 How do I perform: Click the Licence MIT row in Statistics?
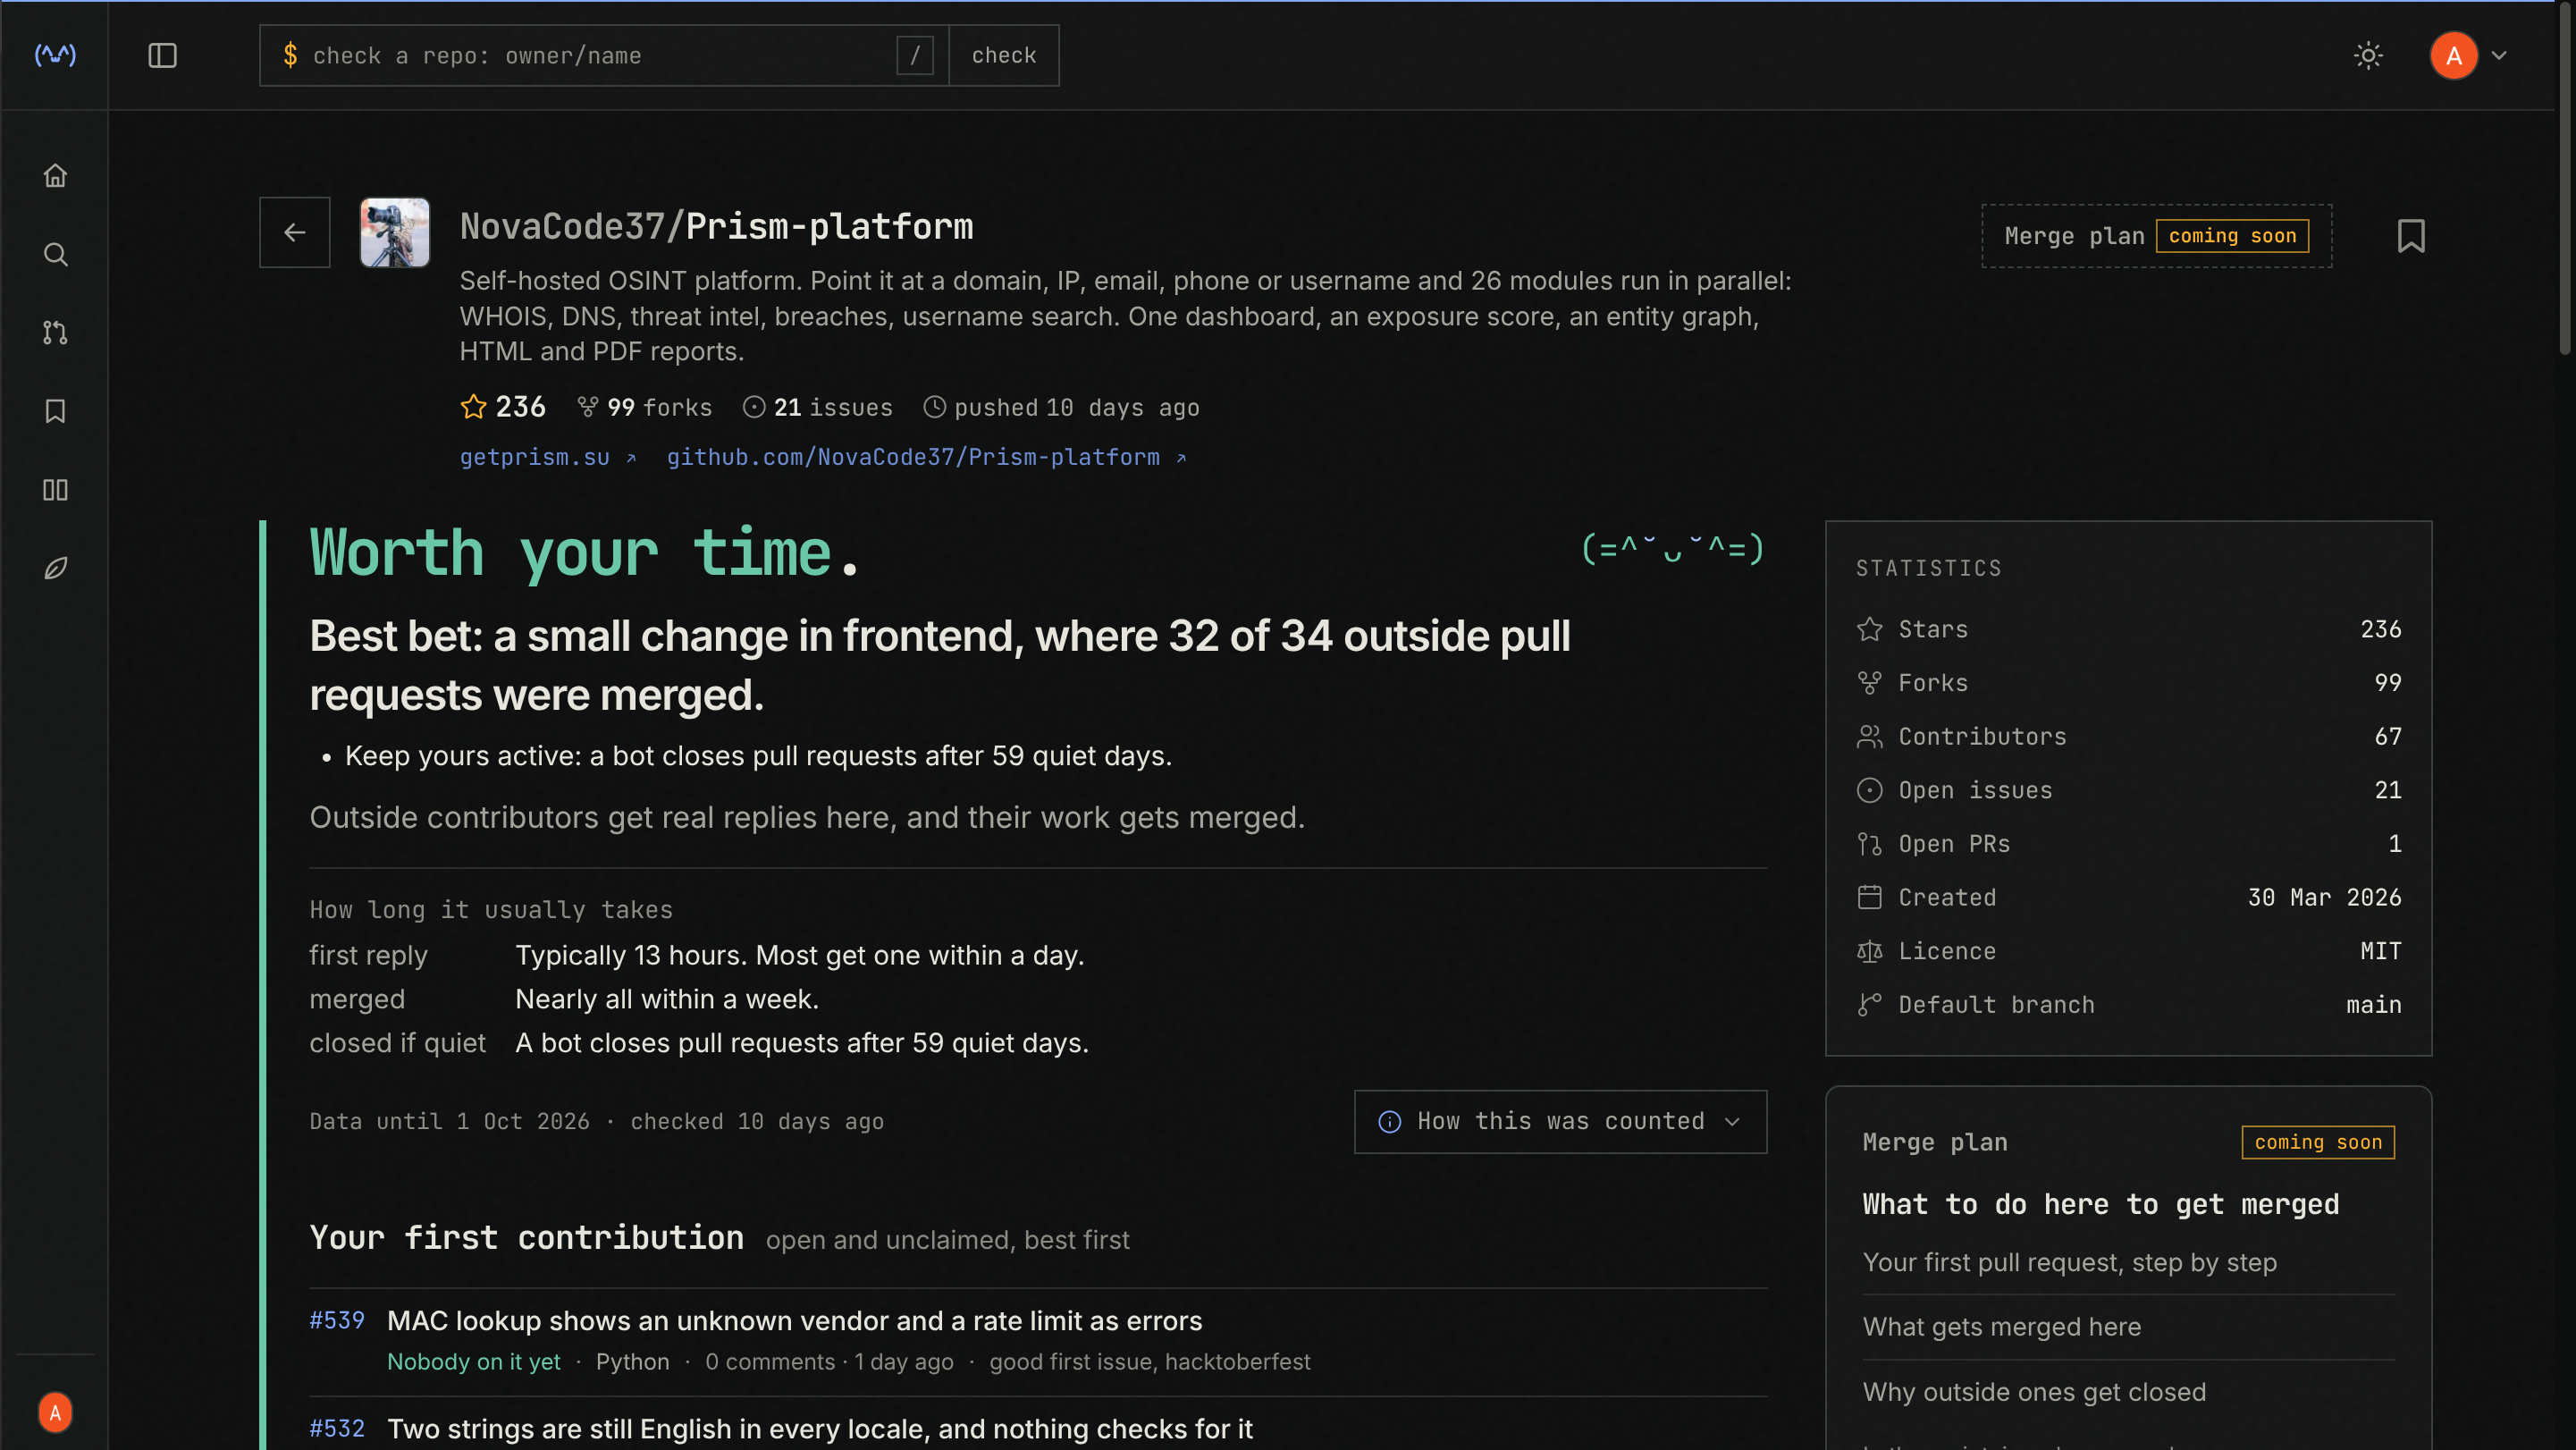point(2128,951)
